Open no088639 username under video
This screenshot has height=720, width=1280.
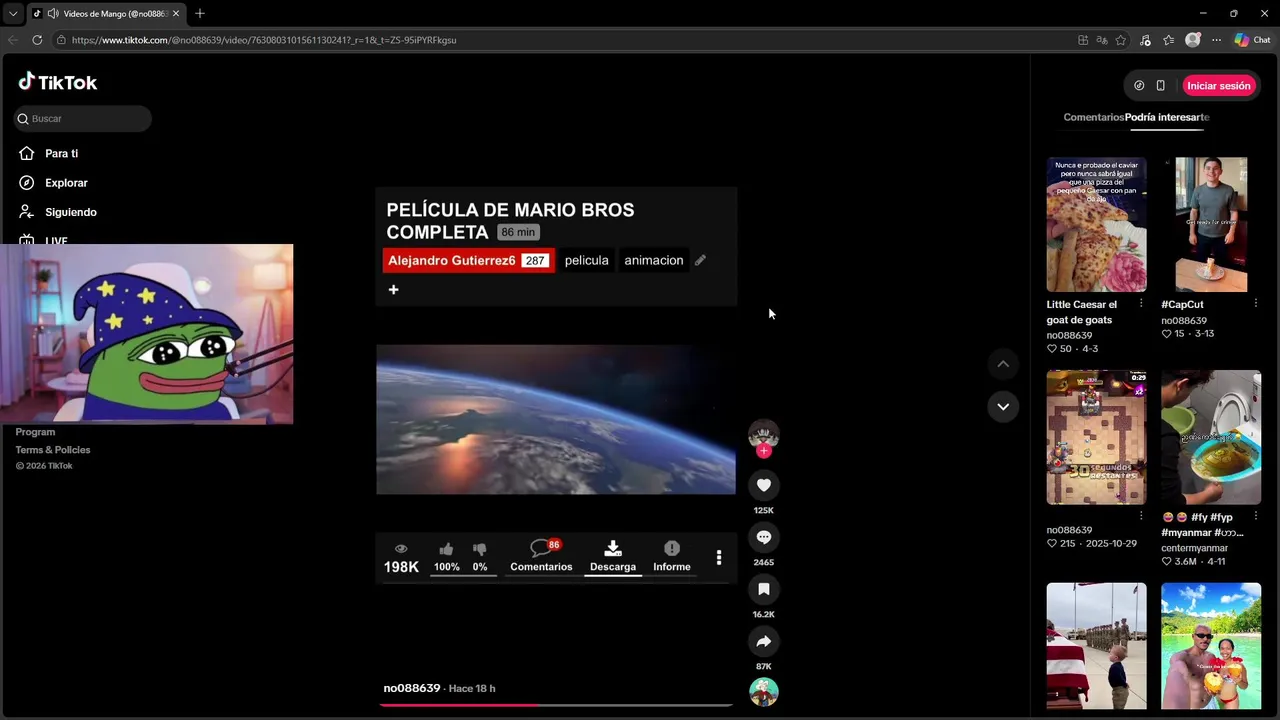tap(412, 688)
